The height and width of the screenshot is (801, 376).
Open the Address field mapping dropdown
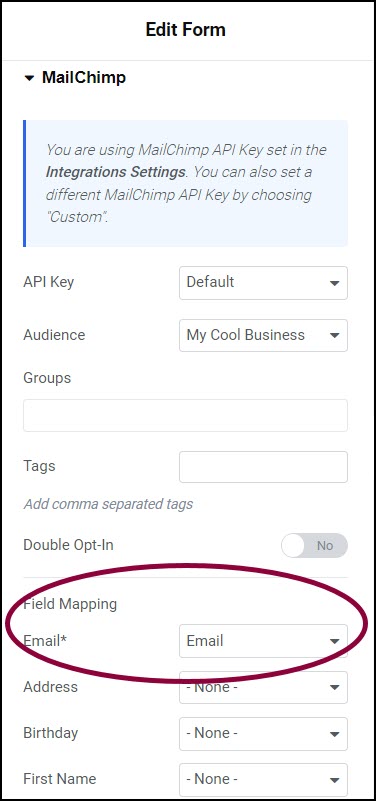[x=263, y=687]
